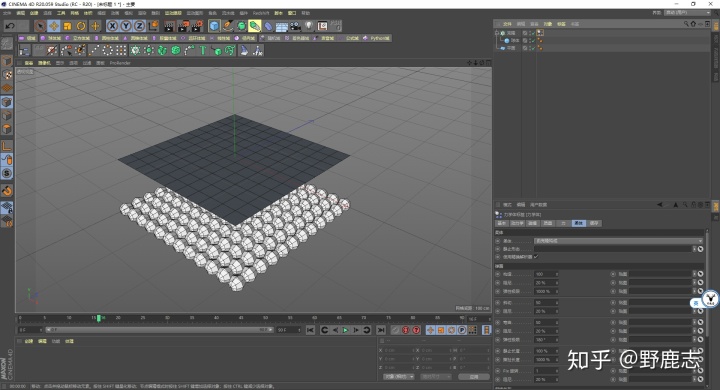Collapse the top cloner object in the tree
The height and width of the screenshot is (390, 720).
[496, 33]
